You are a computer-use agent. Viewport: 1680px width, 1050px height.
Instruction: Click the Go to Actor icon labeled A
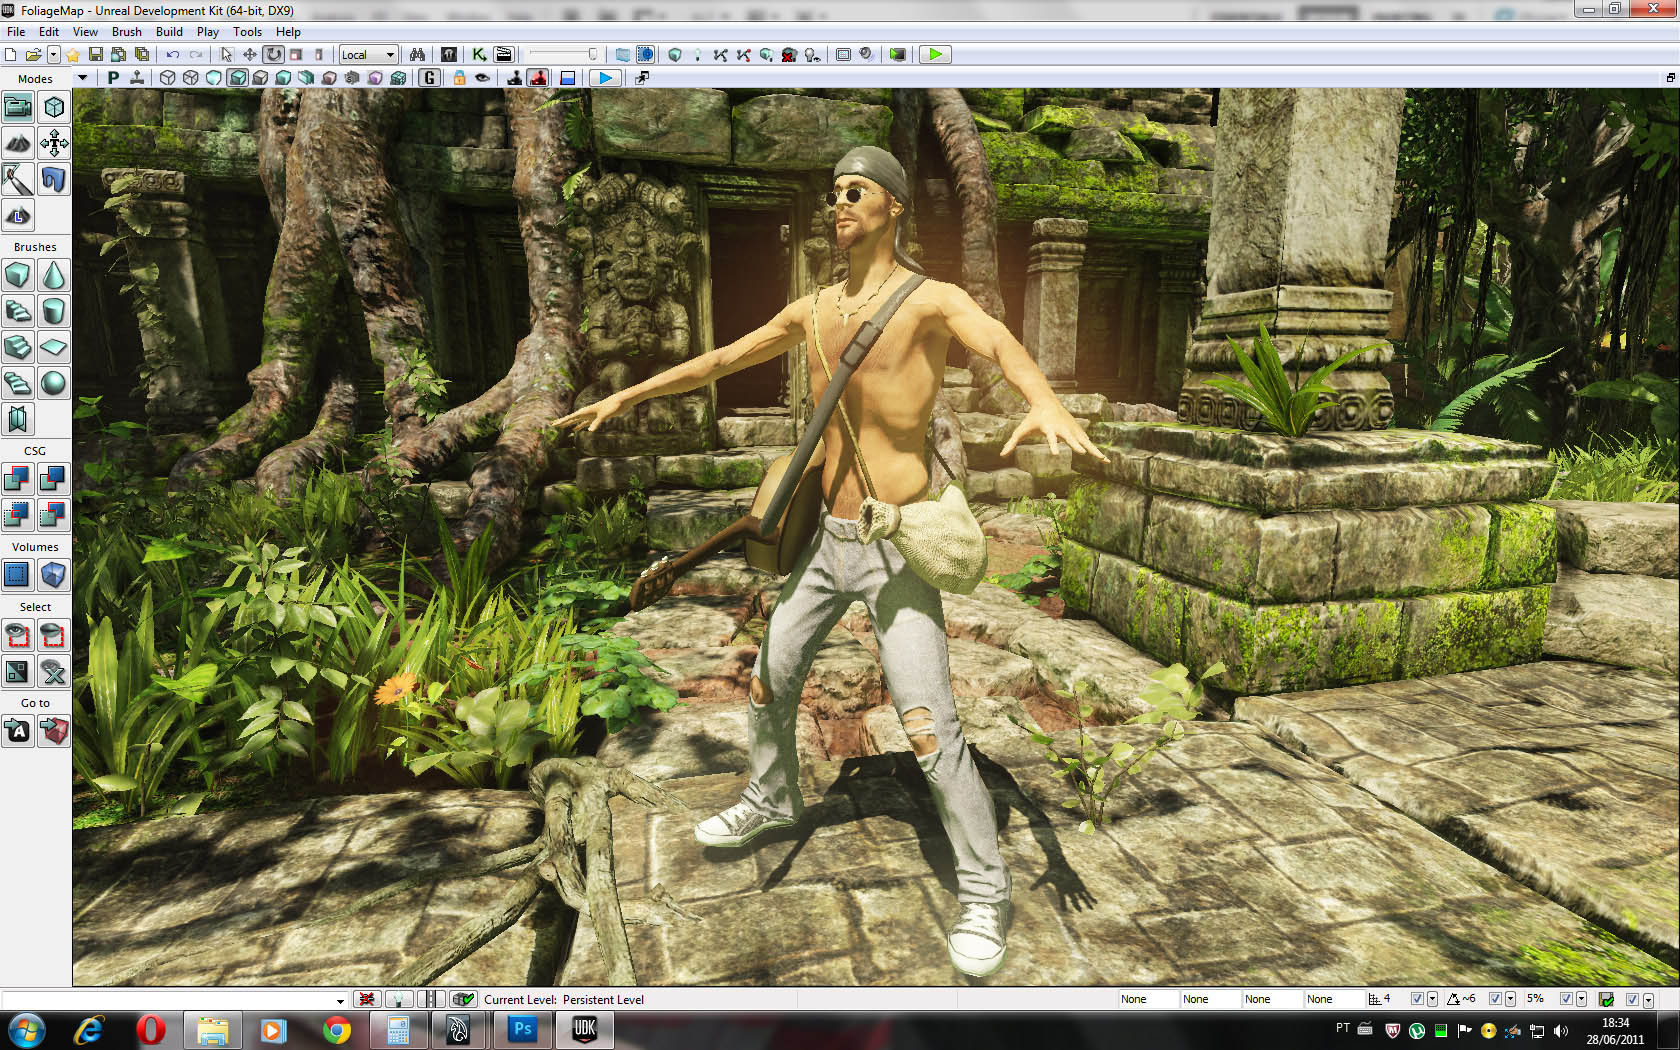pyautogui.click(x=18, y=732)
